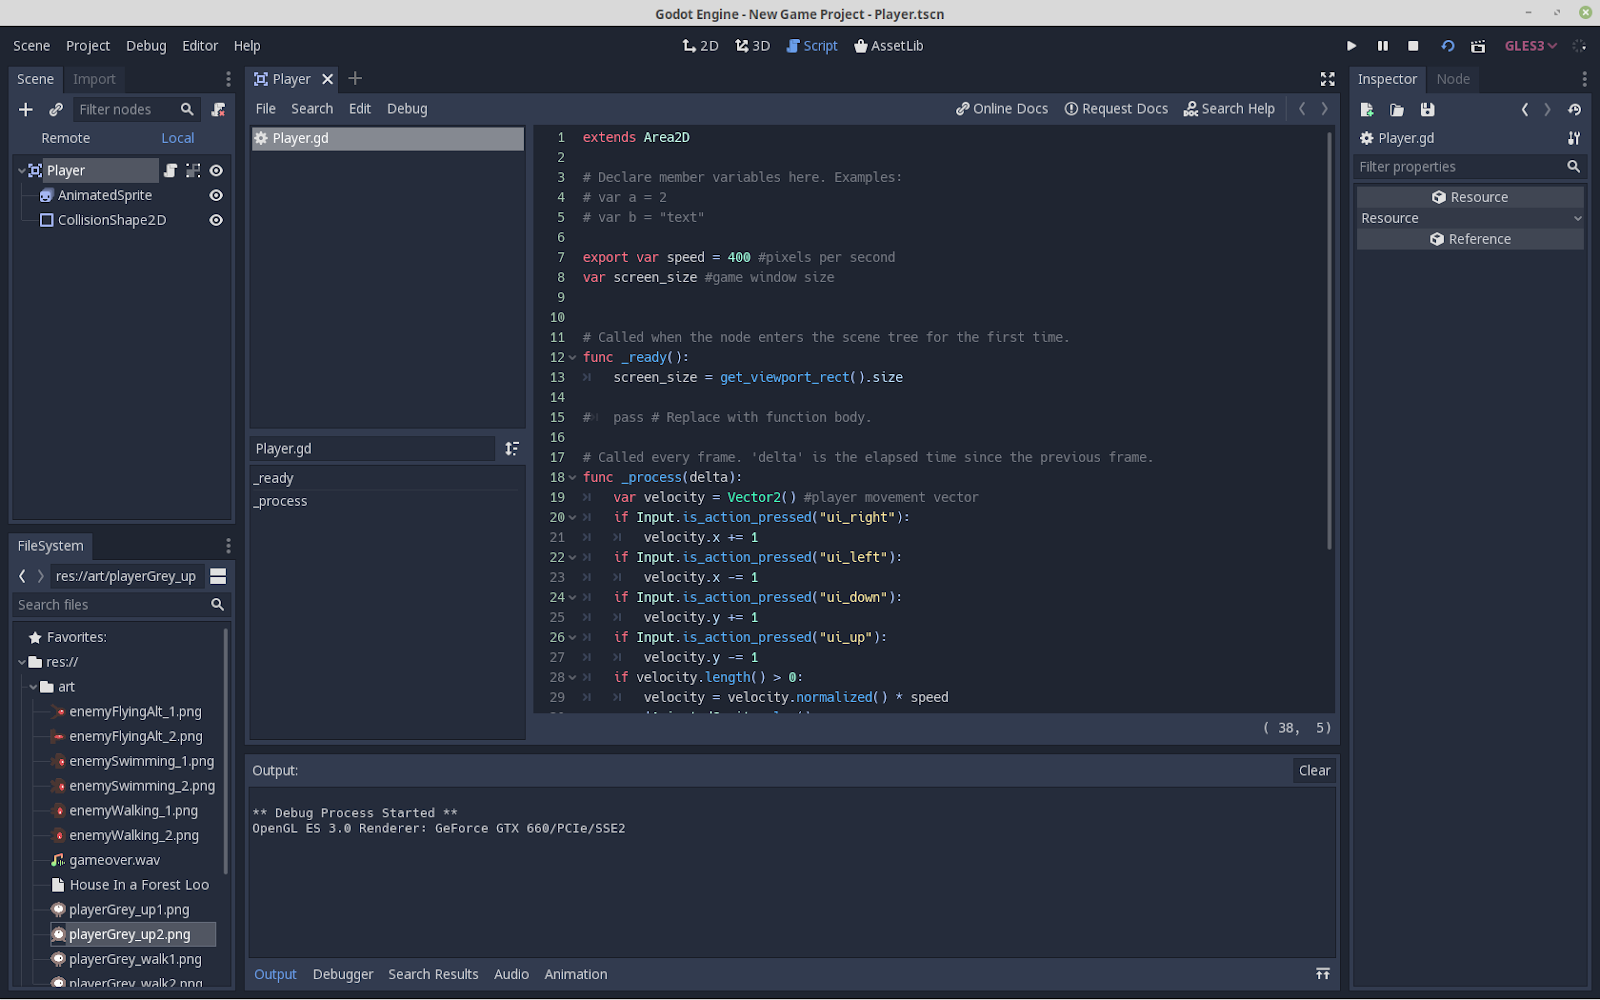Viewport: 1600px width, 1000px height.
Task: Run the project with the Play button
Action: click(x=1351, y=45)
